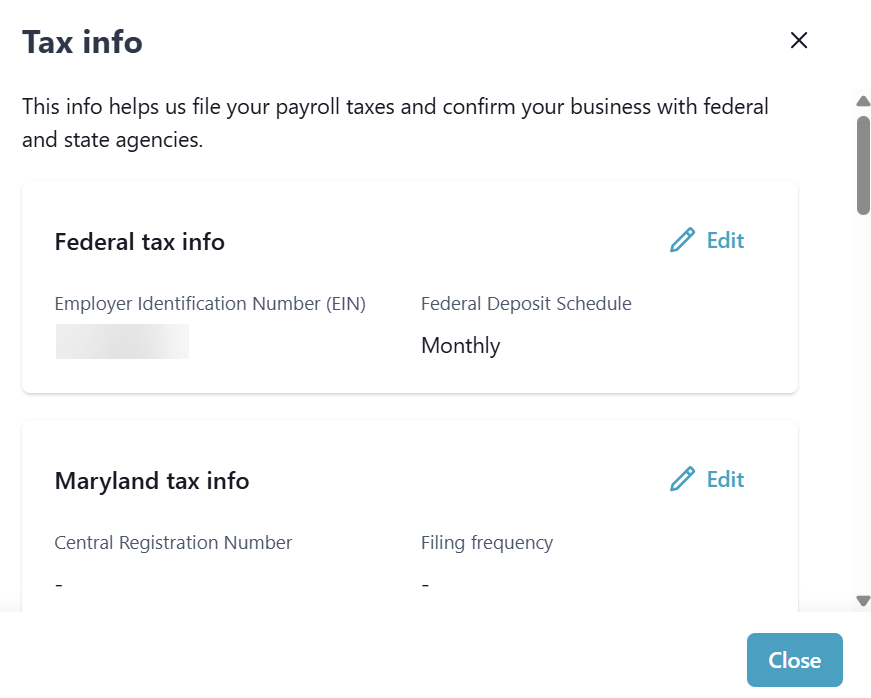
Task: Click the scrollbar down arrow
Action: coord(863,601)
